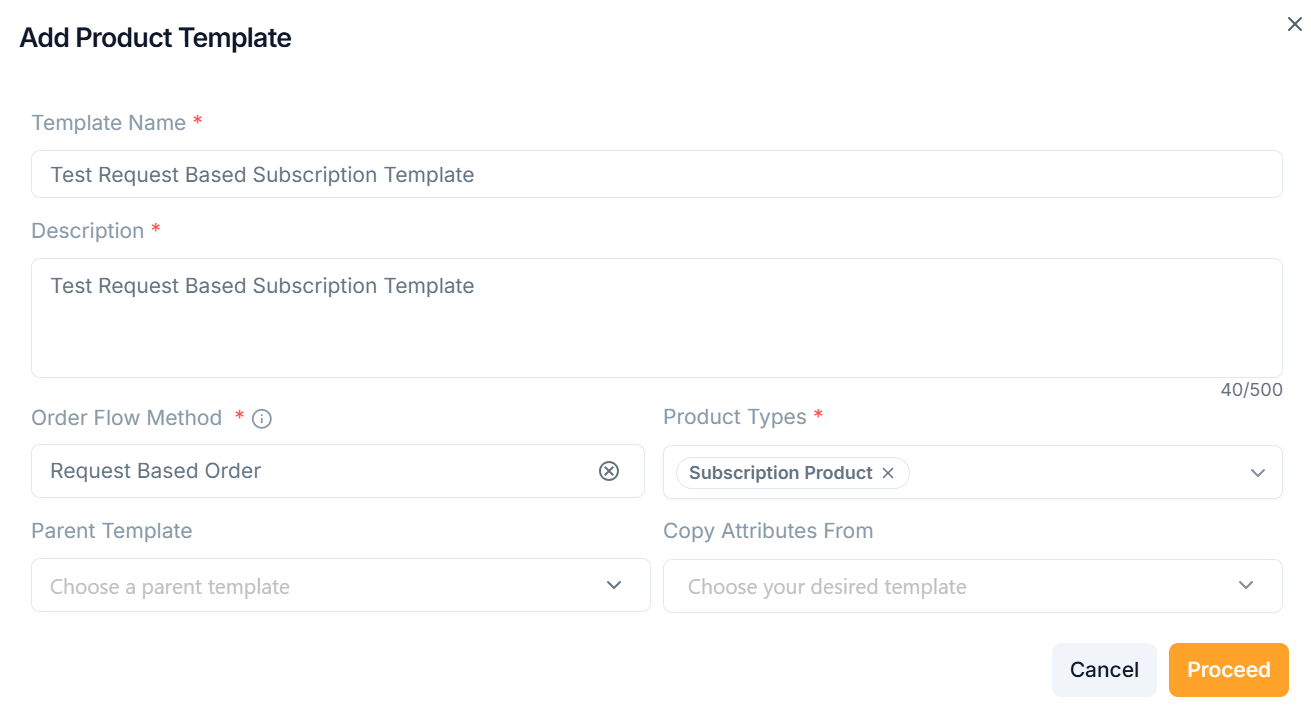This screenshot has height=709, width=1311.
Task: Click the Description field label
Action: click(88, 231)
